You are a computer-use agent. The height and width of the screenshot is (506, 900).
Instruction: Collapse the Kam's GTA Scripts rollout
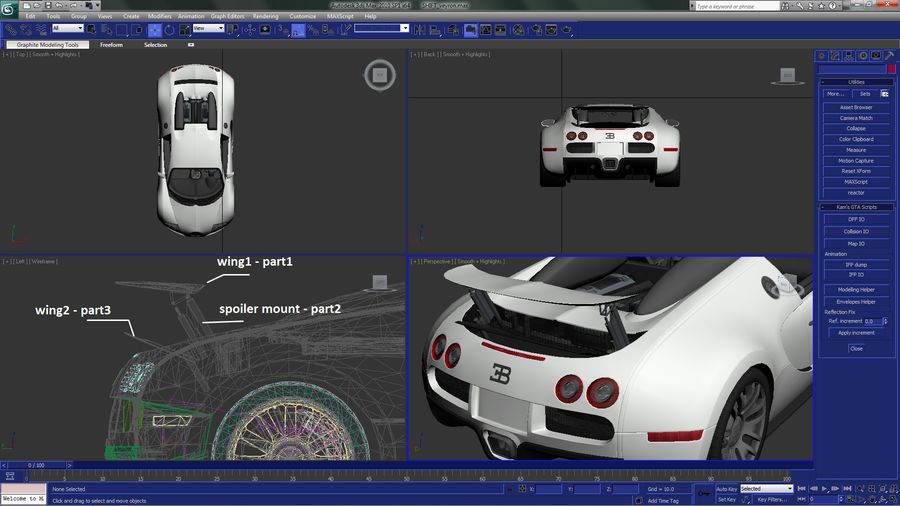[856, 207]
